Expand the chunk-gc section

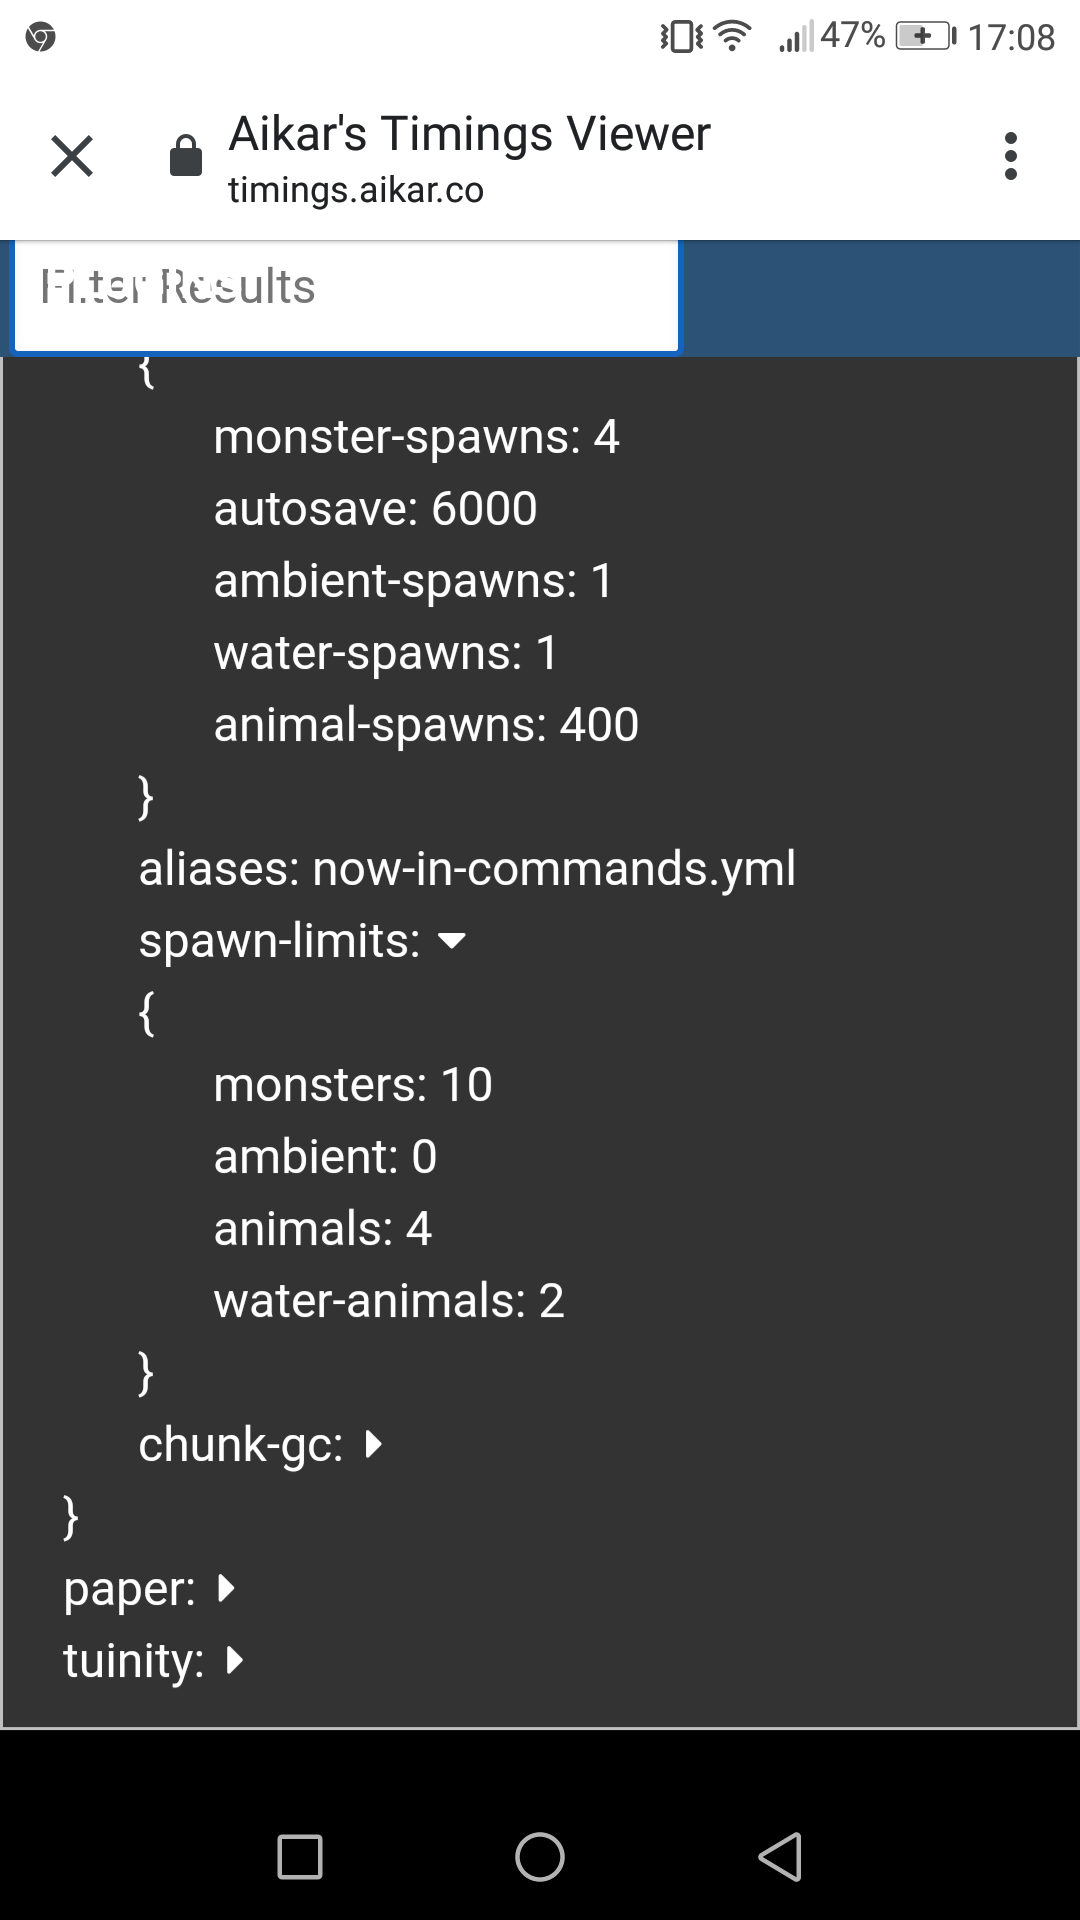(374, 1445)
